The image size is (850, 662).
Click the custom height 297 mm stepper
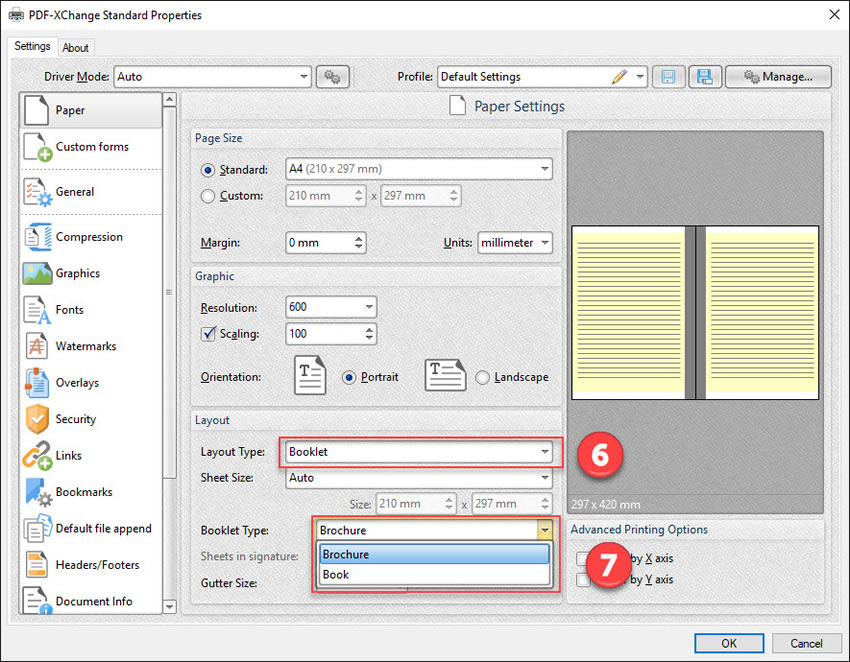click(x=454, y=196)
